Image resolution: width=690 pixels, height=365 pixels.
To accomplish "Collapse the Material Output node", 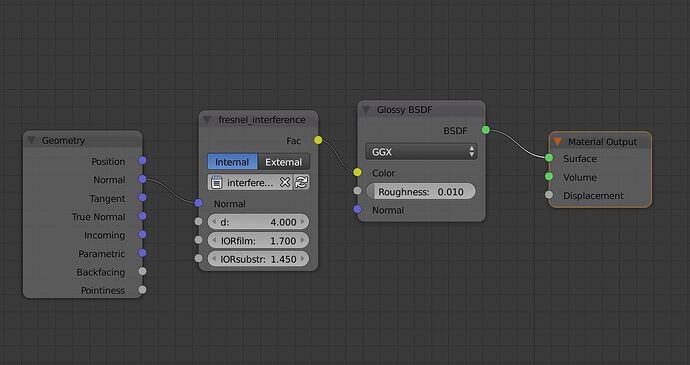I will click(x=558, y=142).
